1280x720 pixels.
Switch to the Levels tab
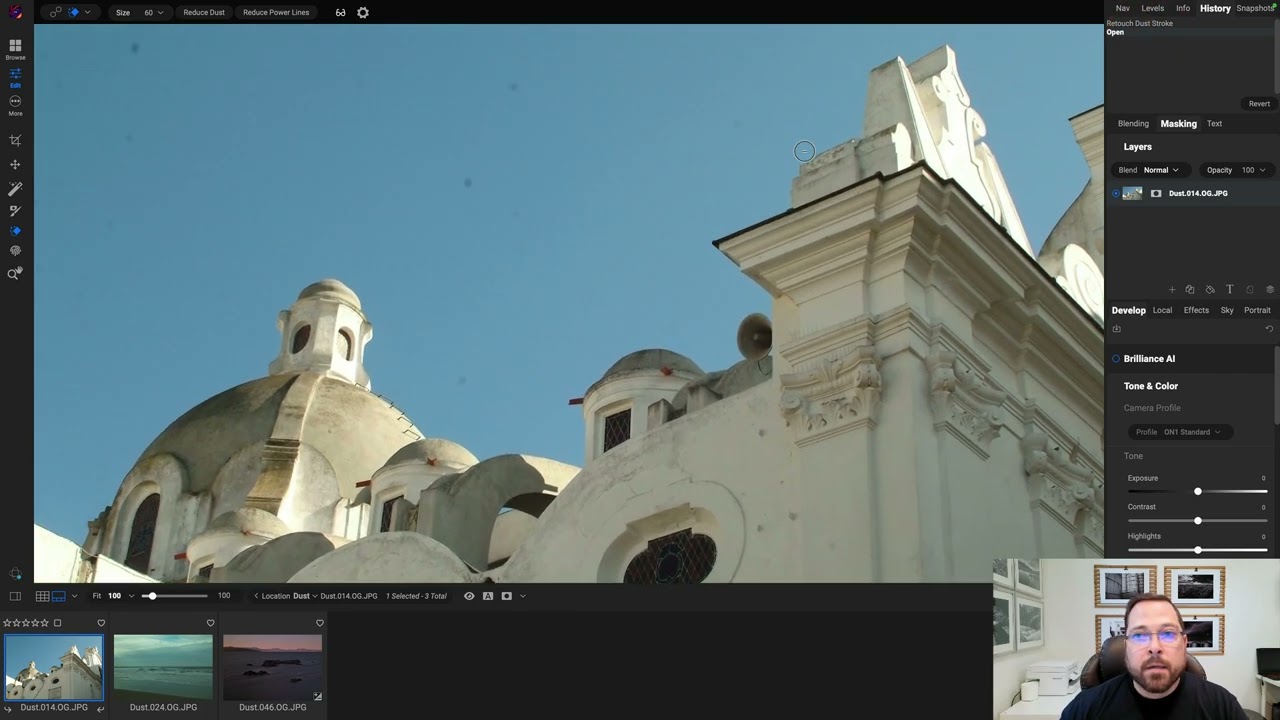[x=1153, y=8]
